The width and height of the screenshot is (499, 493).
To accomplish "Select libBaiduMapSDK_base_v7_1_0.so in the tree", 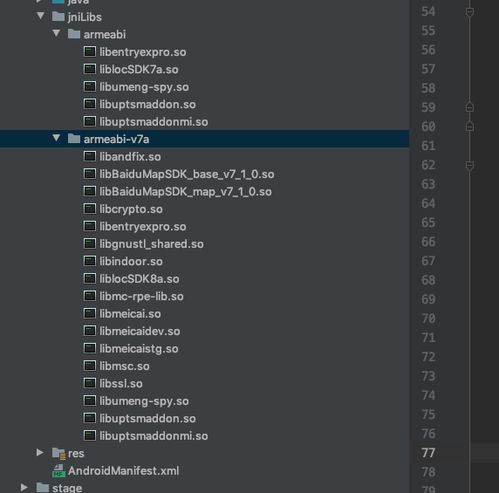I will (x=187, y=174).
